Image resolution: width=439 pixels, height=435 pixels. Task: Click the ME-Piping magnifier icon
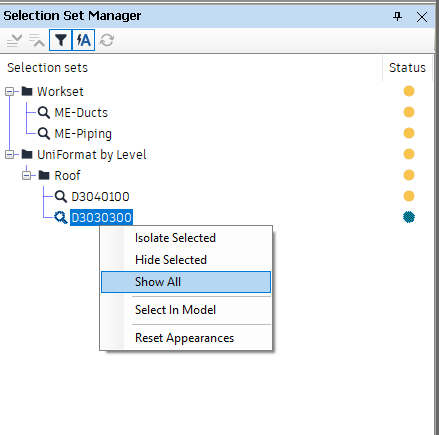click(43, 134)
